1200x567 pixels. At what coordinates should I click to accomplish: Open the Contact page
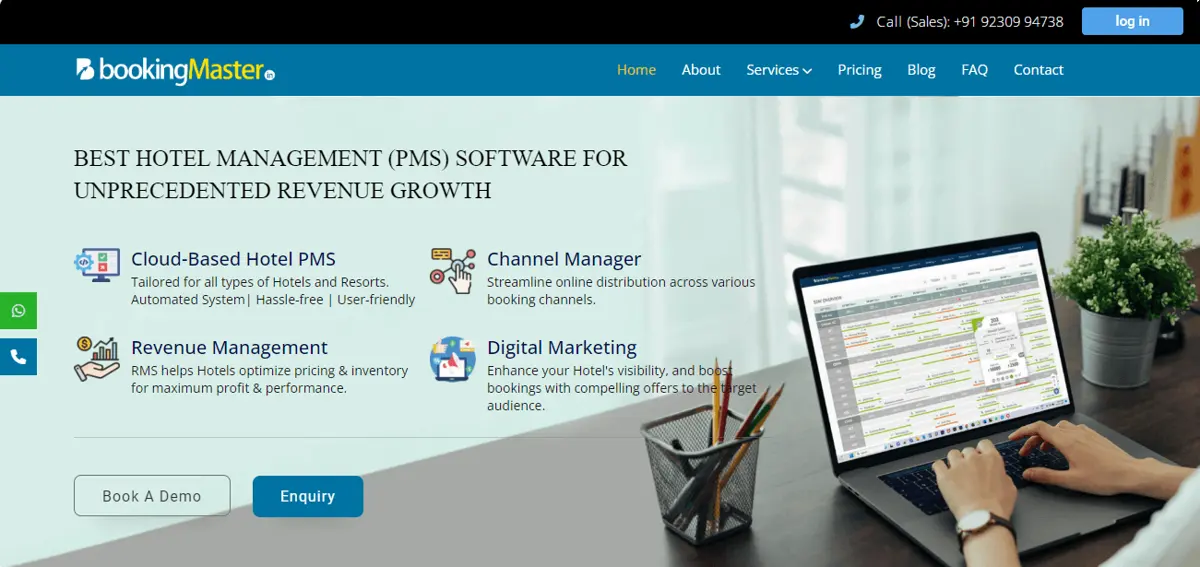click(1038, 70)
